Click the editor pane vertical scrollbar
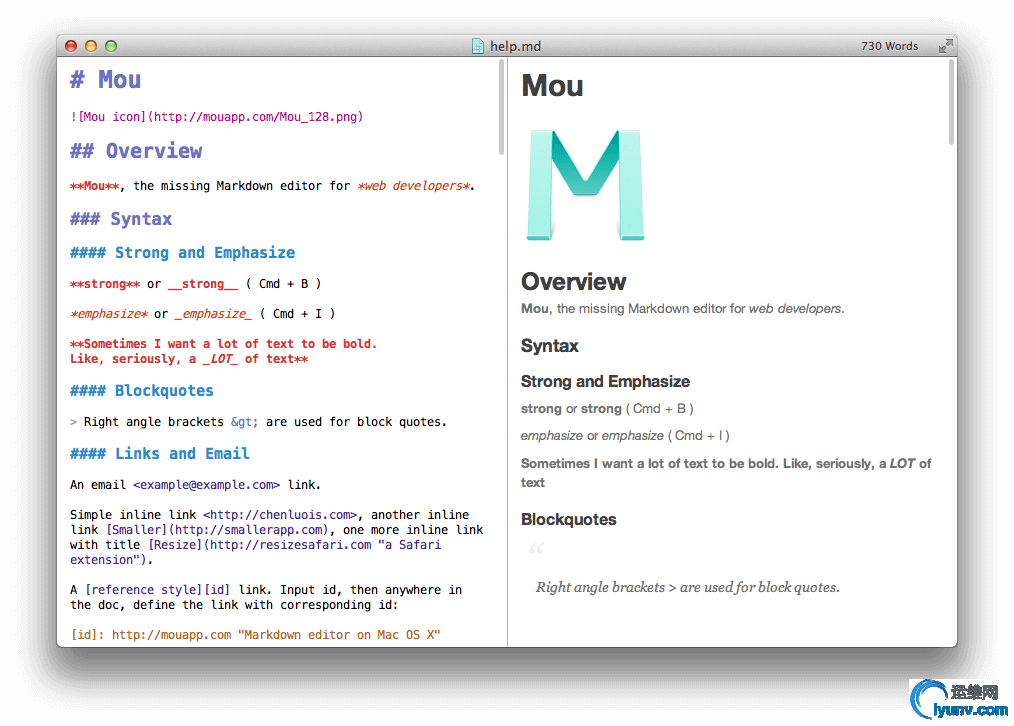The width and height of the screenshot is (1014, 726). [x=501, y=107]
